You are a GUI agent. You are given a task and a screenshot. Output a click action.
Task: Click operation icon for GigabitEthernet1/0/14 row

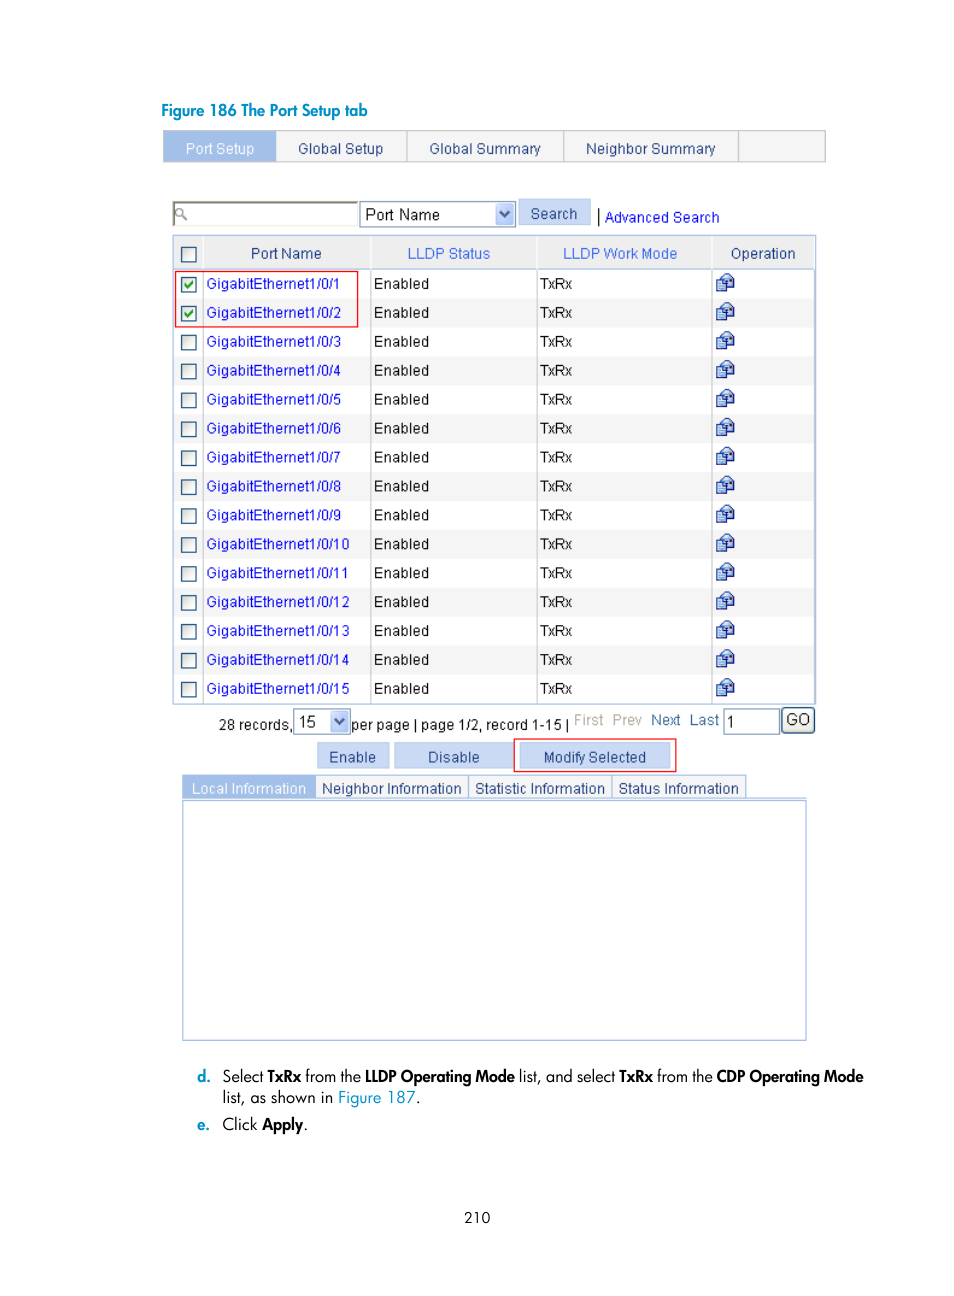pyautogui.click(x=725, y=660)
